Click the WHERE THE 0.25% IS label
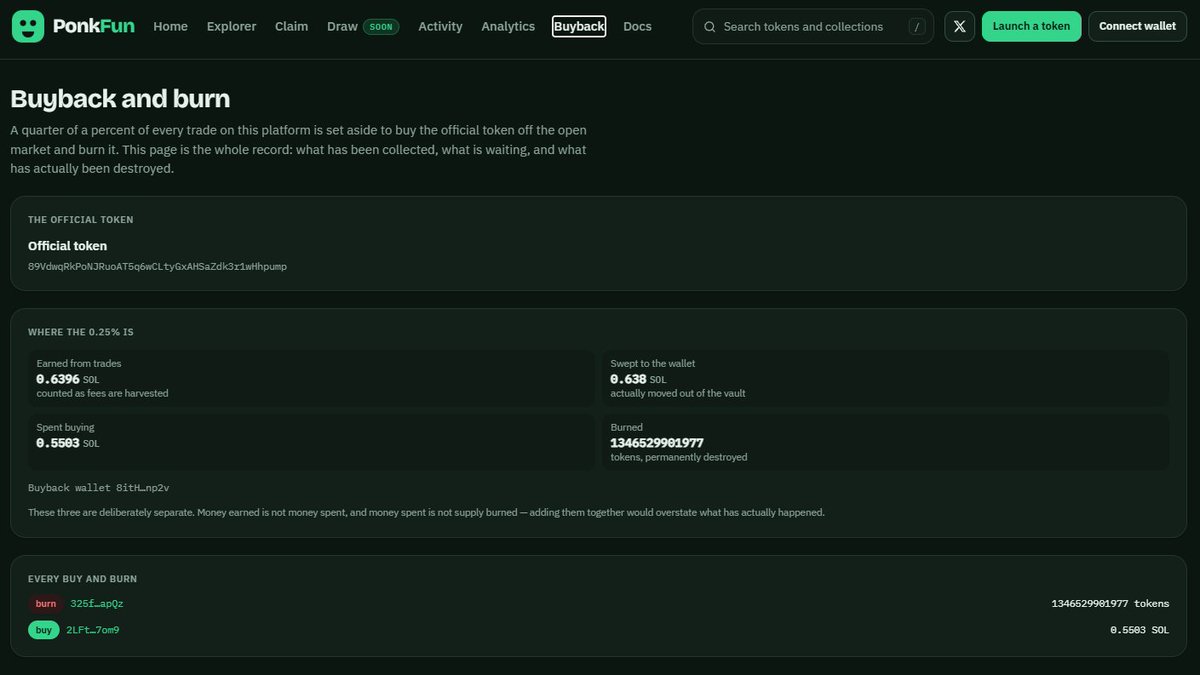The image size is (1200, 675). (80, 332)
